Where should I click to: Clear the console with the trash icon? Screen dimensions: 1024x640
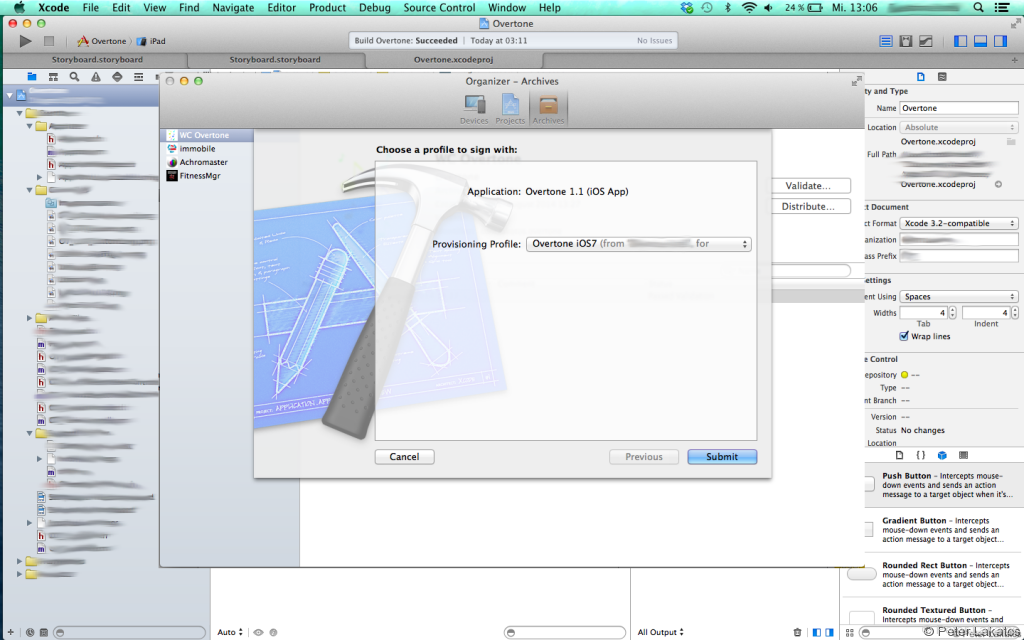click(797, 632)
